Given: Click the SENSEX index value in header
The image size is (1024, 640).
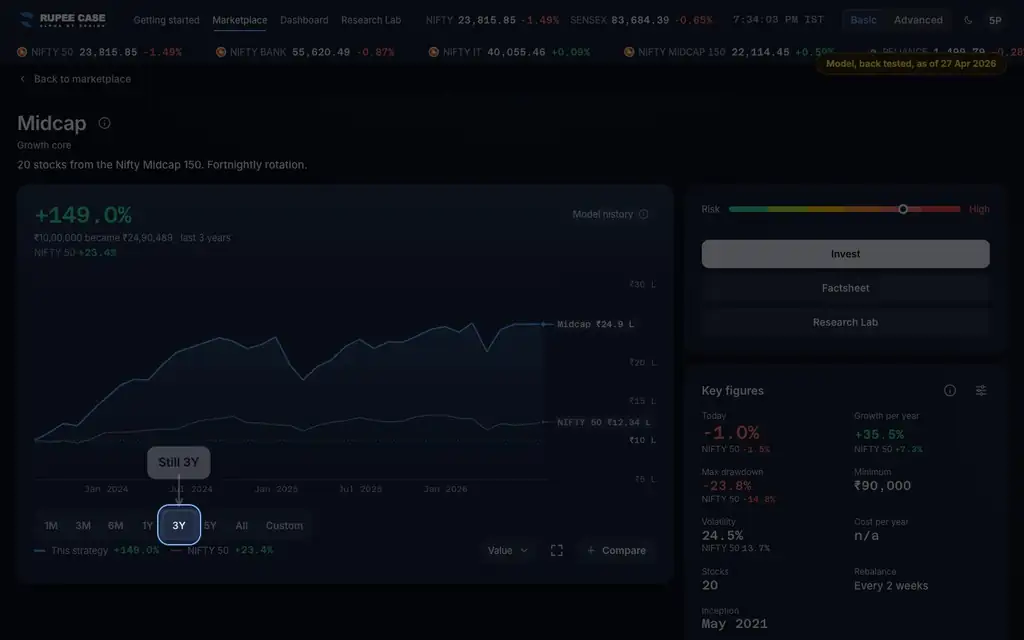Looking at the screenshot, I should (640, 20).
